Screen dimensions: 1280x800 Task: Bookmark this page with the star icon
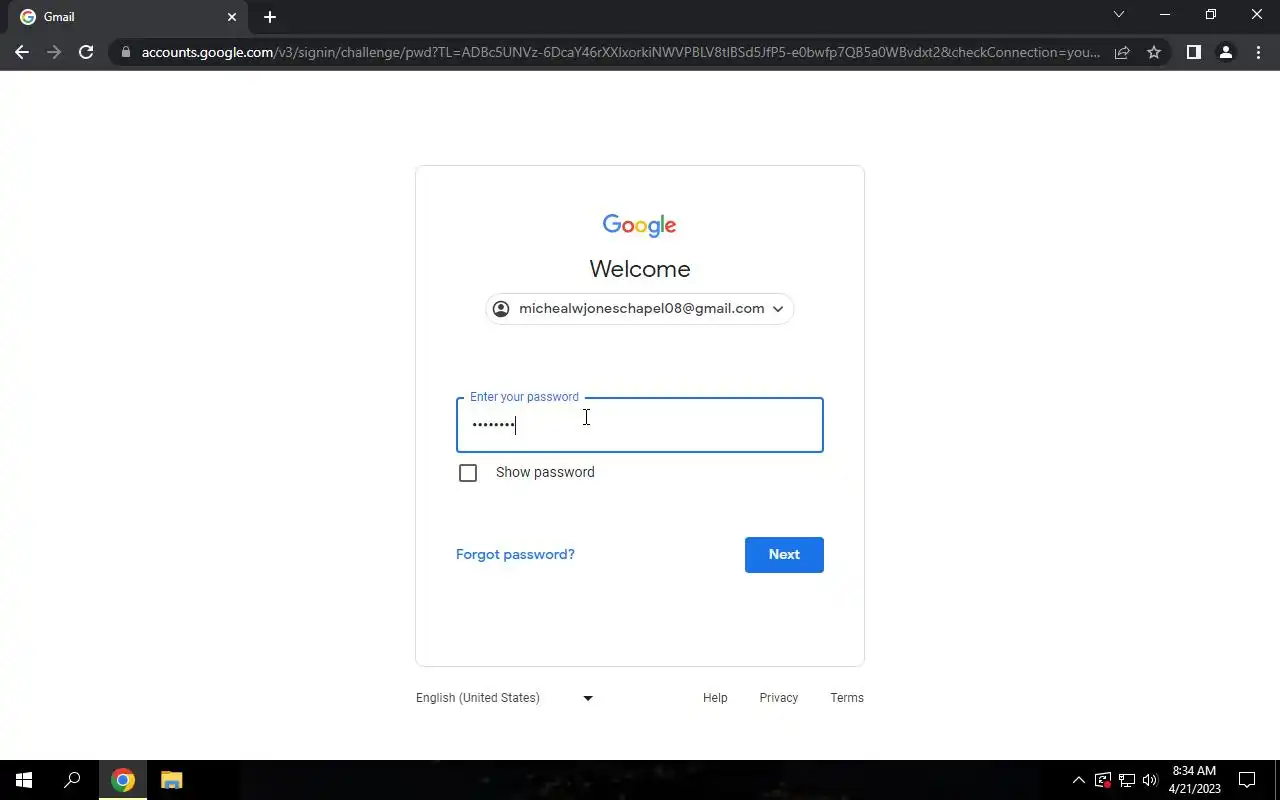point(1154,52)
